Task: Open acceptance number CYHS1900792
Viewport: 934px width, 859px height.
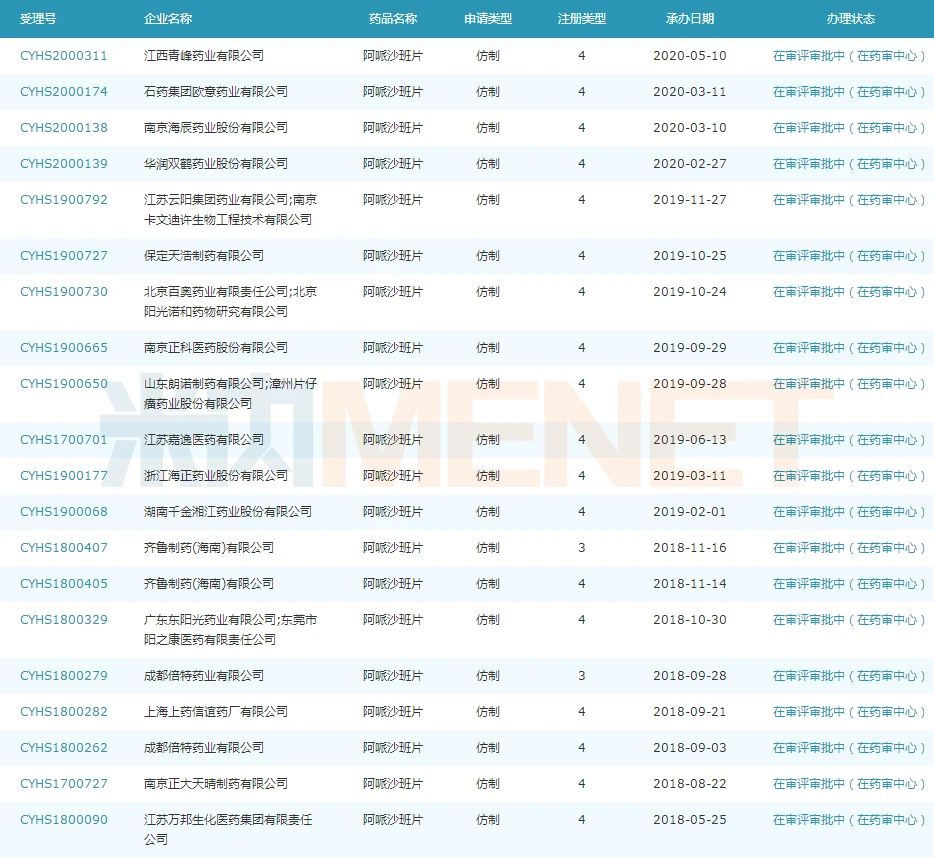Action: (x=64, y=200)
